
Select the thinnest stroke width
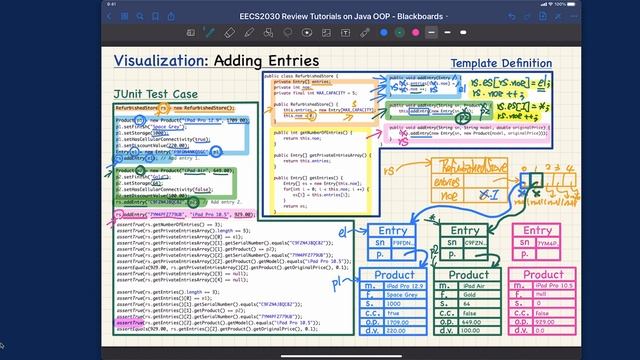pyautogui.click(x=431, y=32)
